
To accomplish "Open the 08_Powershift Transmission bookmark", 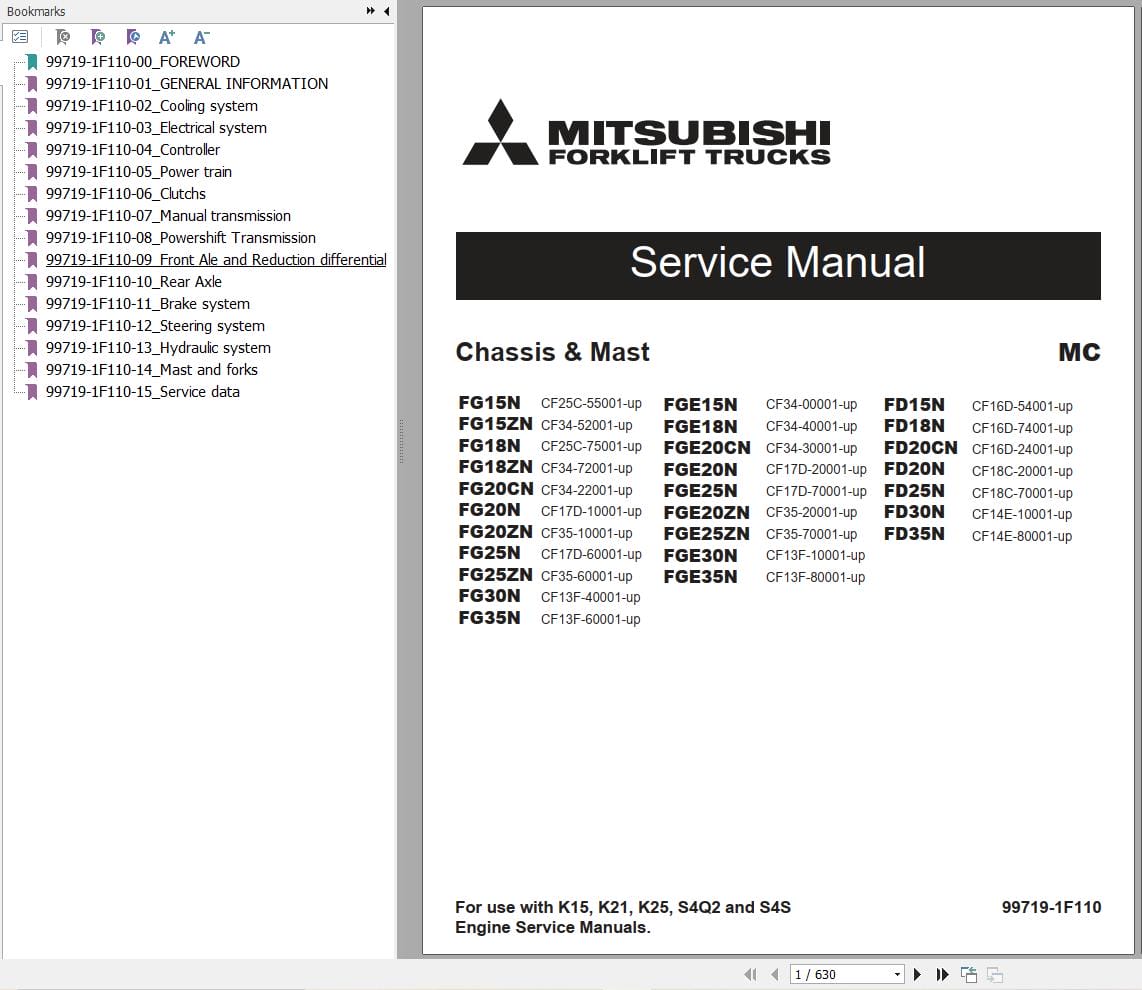I will pos(181,237).
